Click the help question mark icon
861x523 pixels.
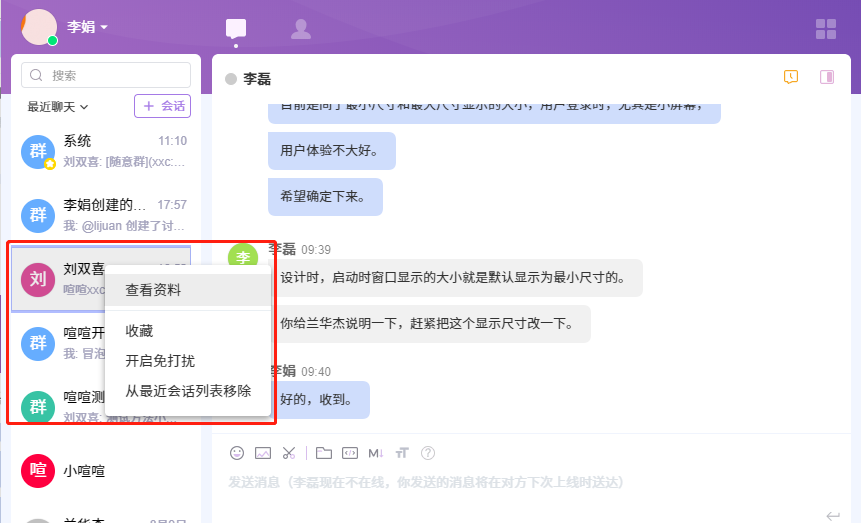(428, 453)
